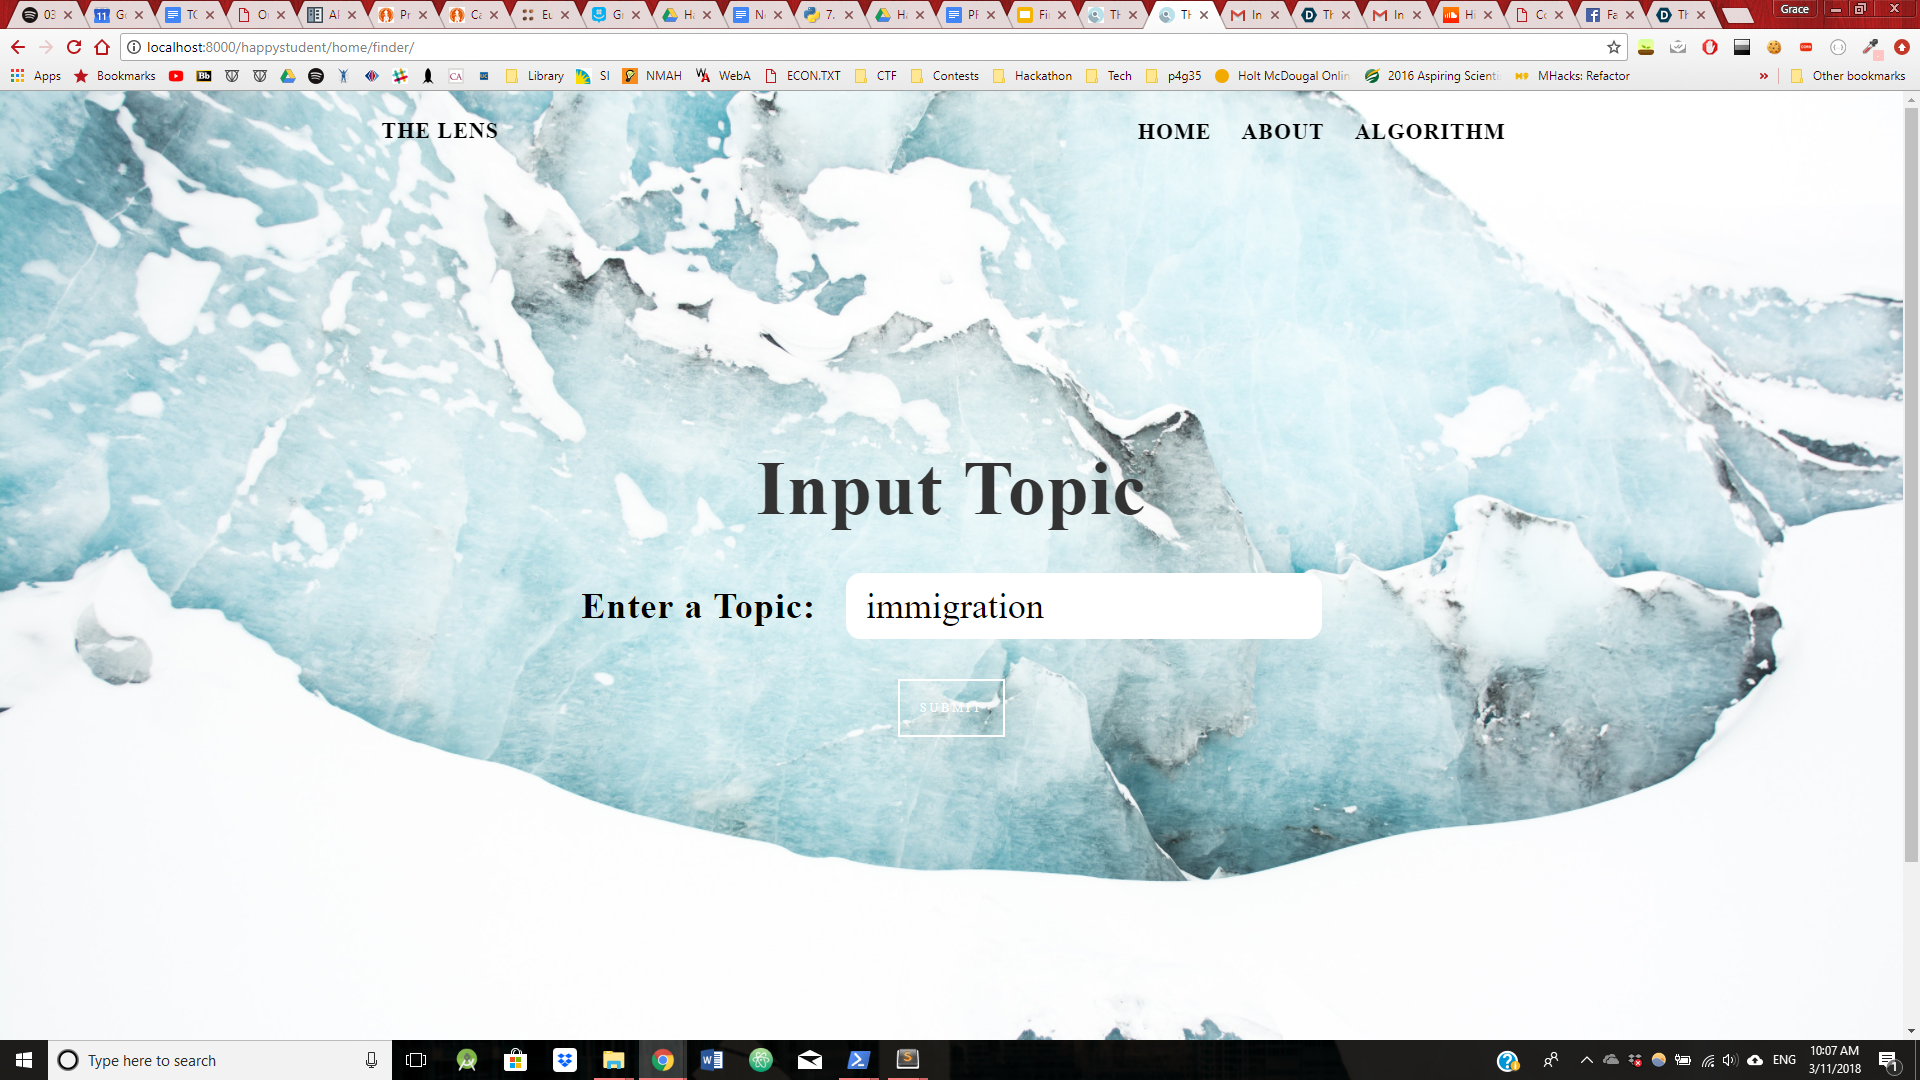This screenshot has width=1920, height=1080.
Task: Bookmark this page with the star icon
Action: pos(1613,47)
